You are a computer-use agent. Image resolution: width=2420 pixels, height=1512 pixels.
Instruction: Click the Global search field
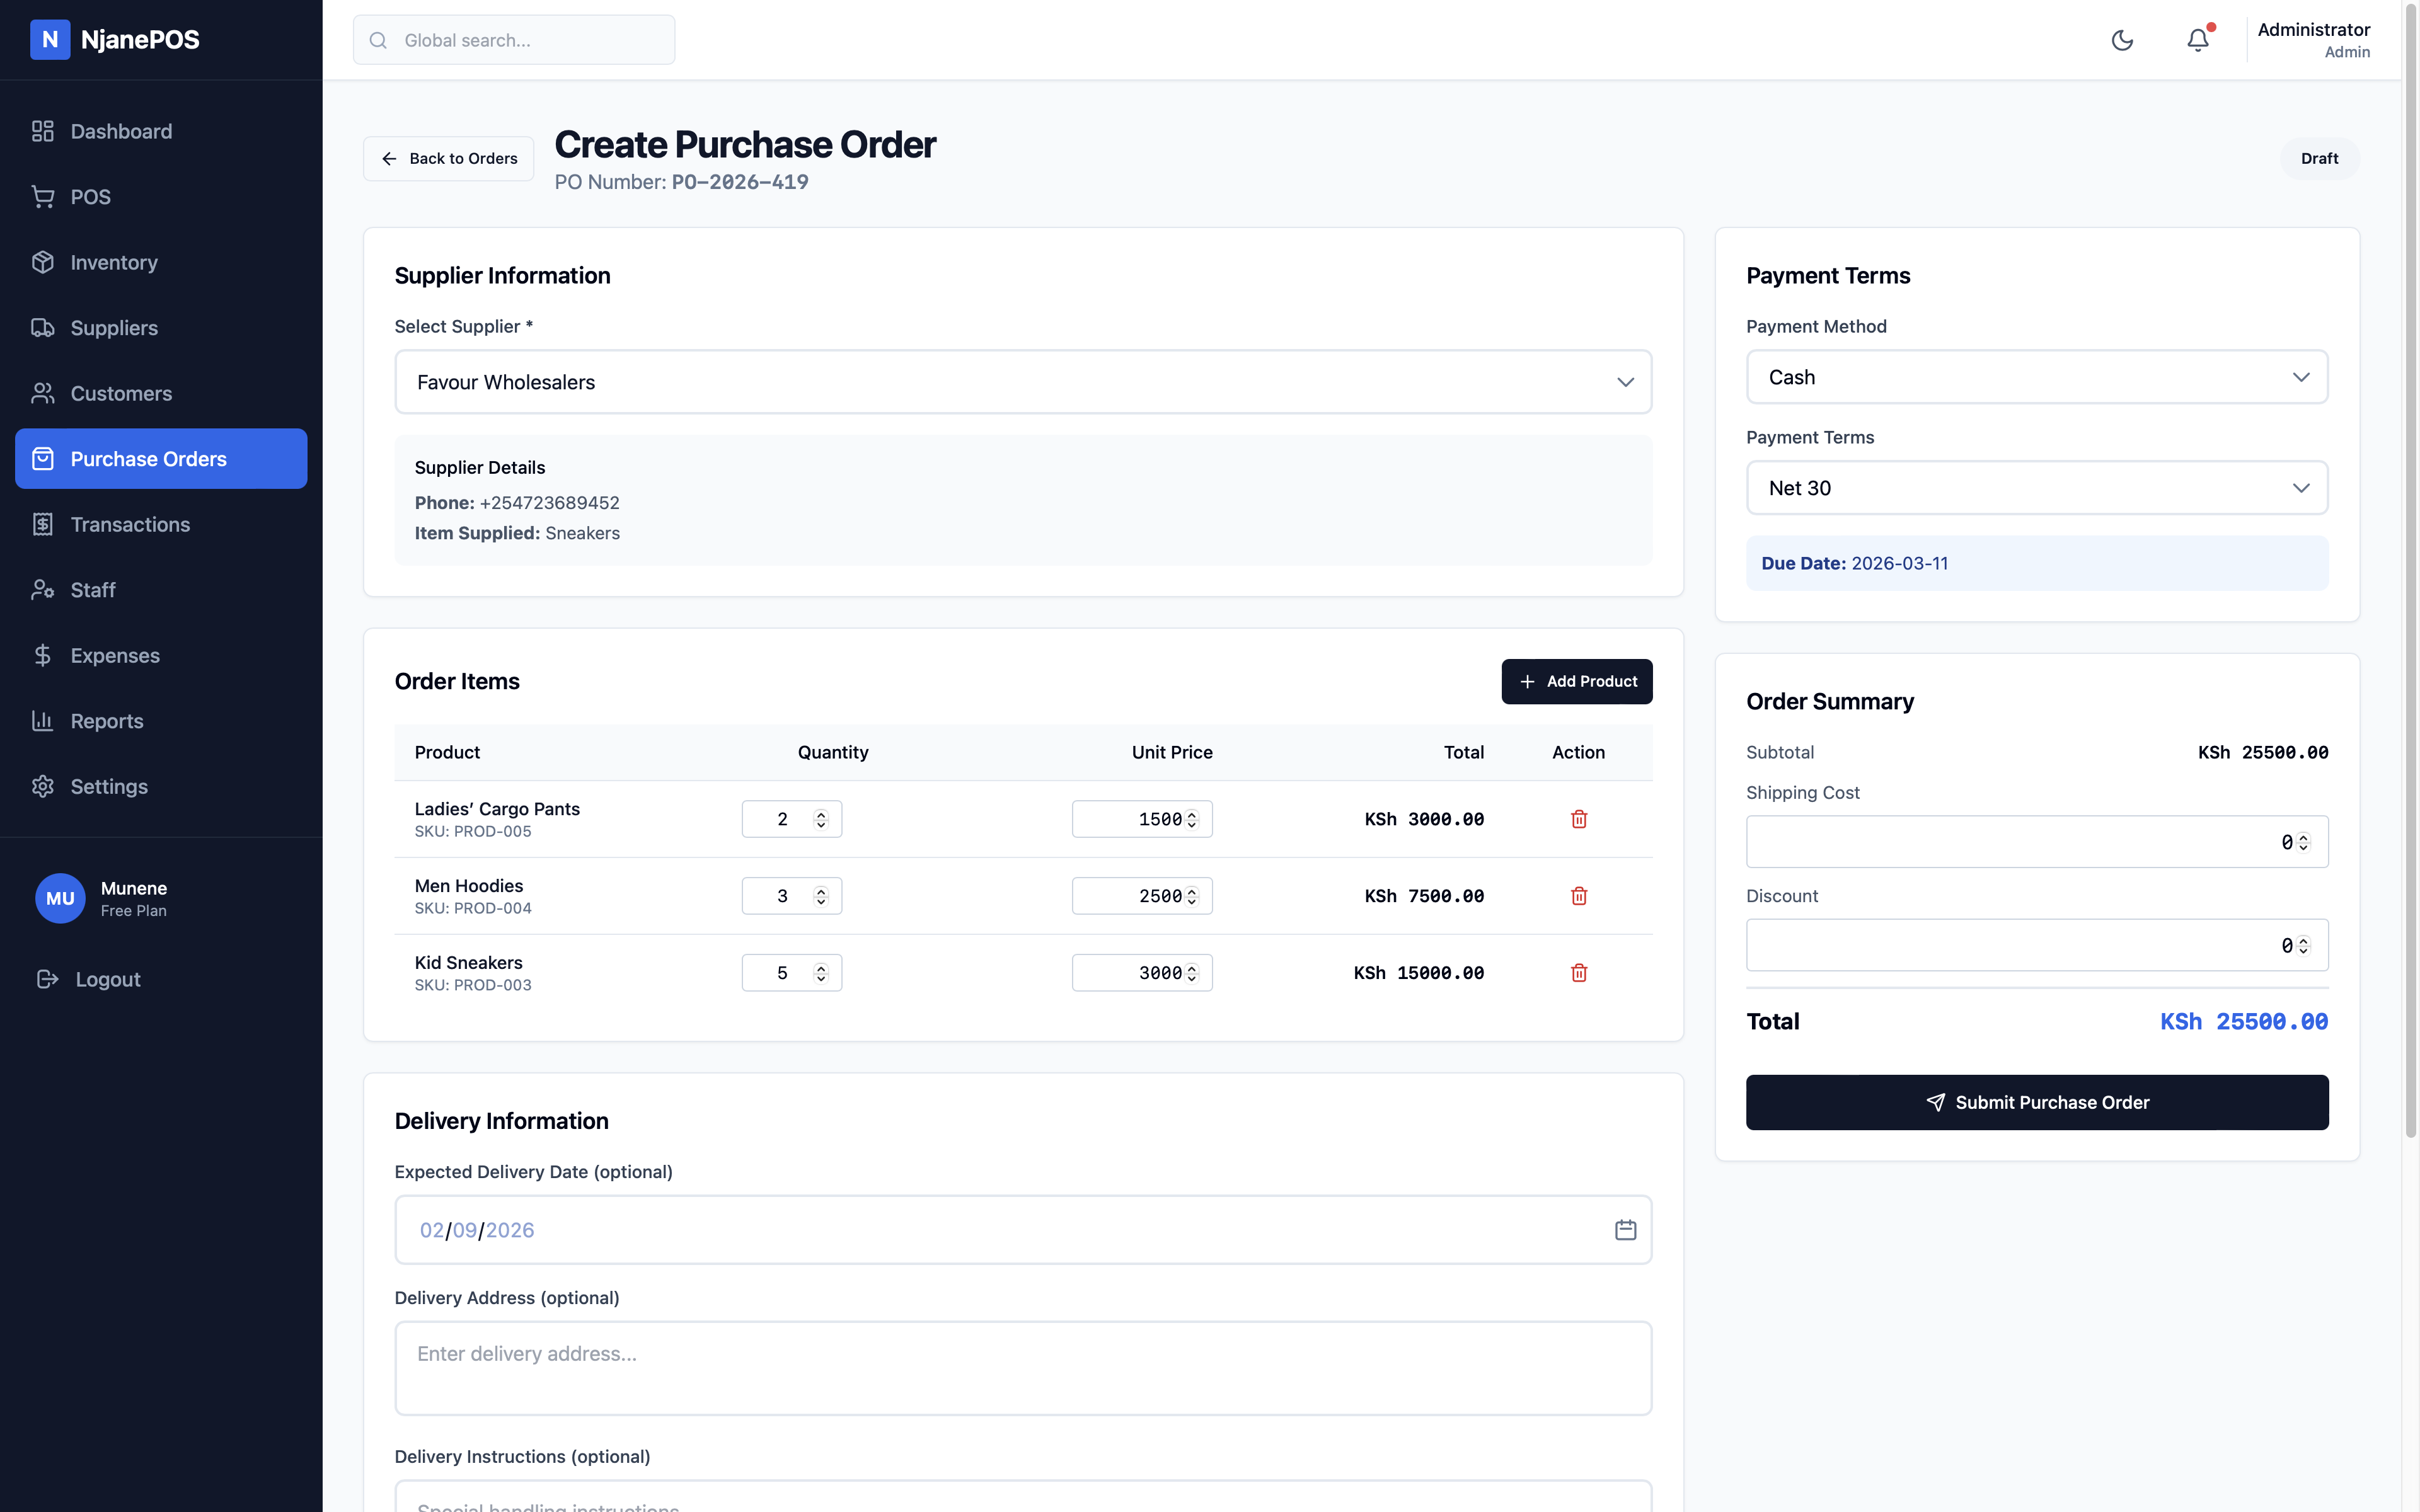point(513,40)
